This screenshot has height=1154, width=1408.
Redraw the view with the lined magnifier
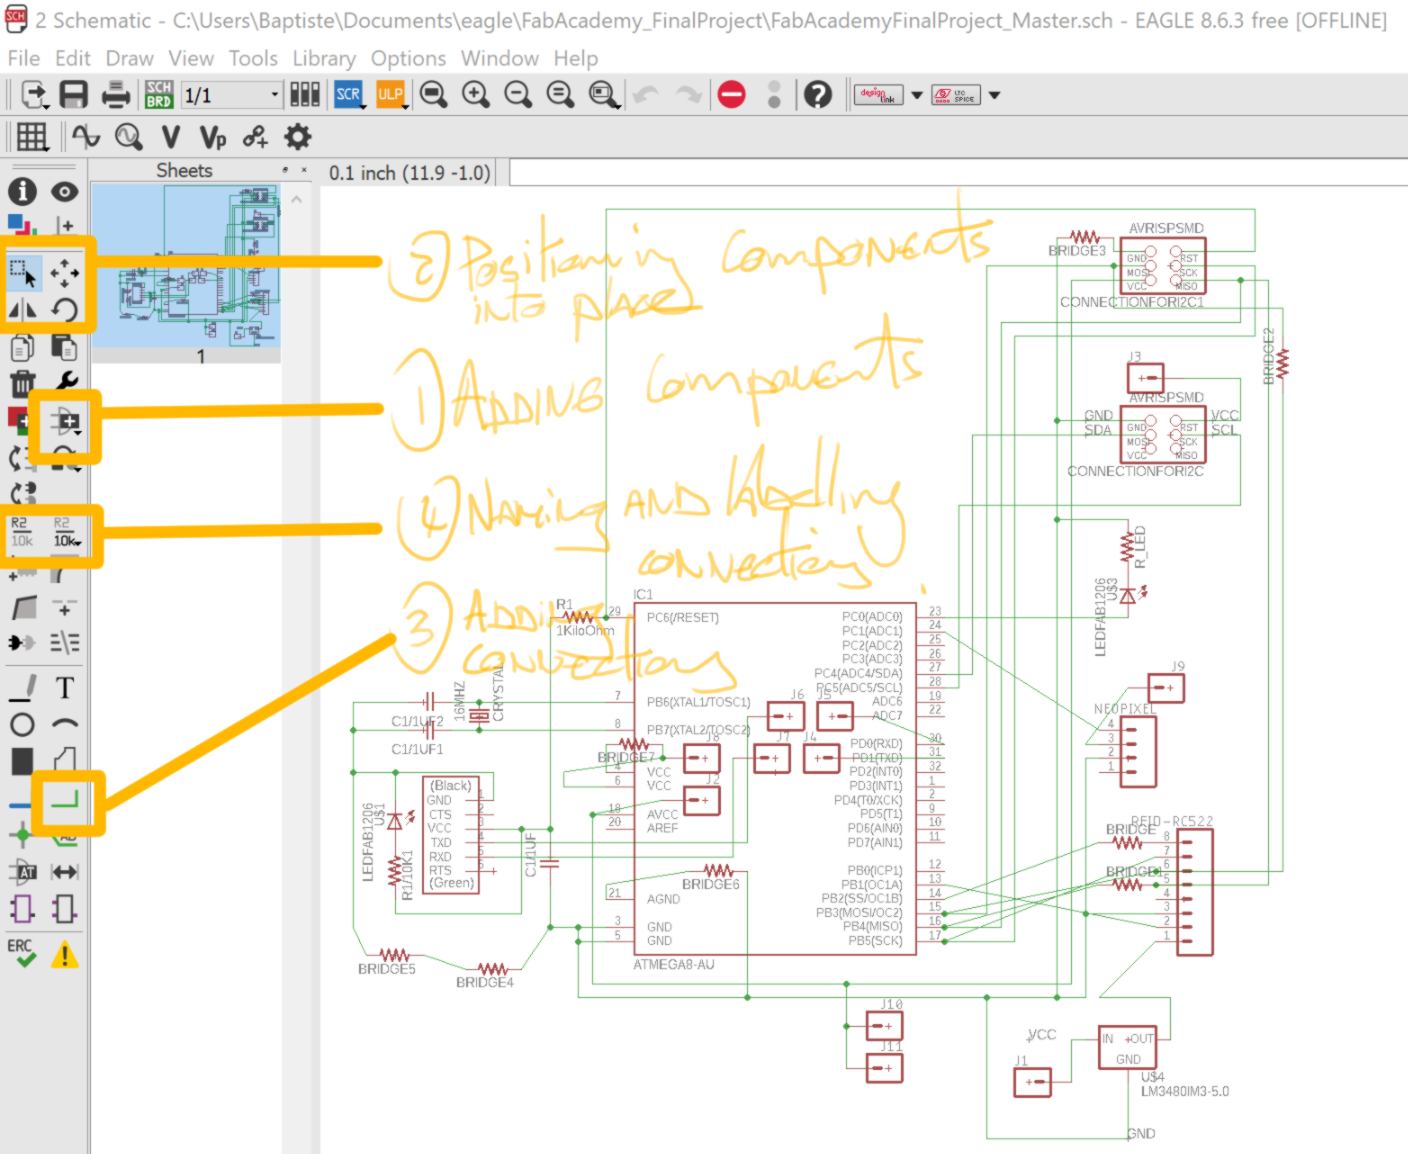(560, 95)
